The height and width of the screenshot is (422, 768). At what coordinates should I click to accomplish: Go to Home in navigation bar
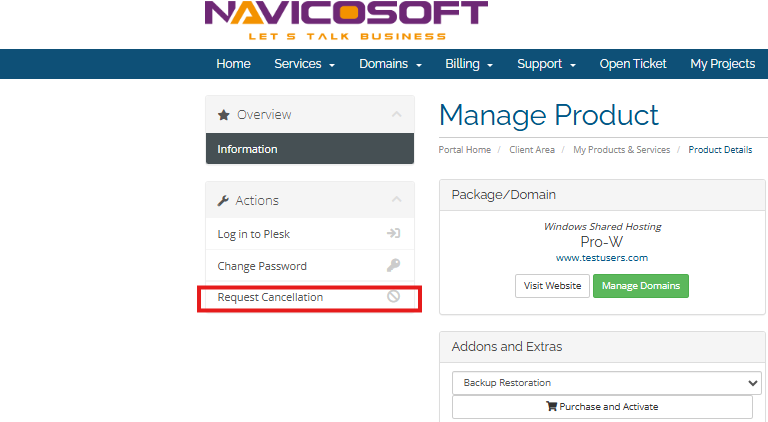(233, 64)
